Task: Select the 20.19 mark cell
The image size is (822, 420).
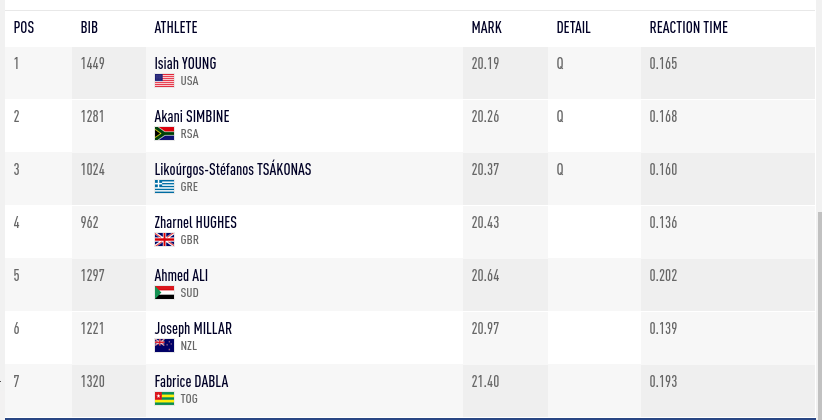Action: 505,73
